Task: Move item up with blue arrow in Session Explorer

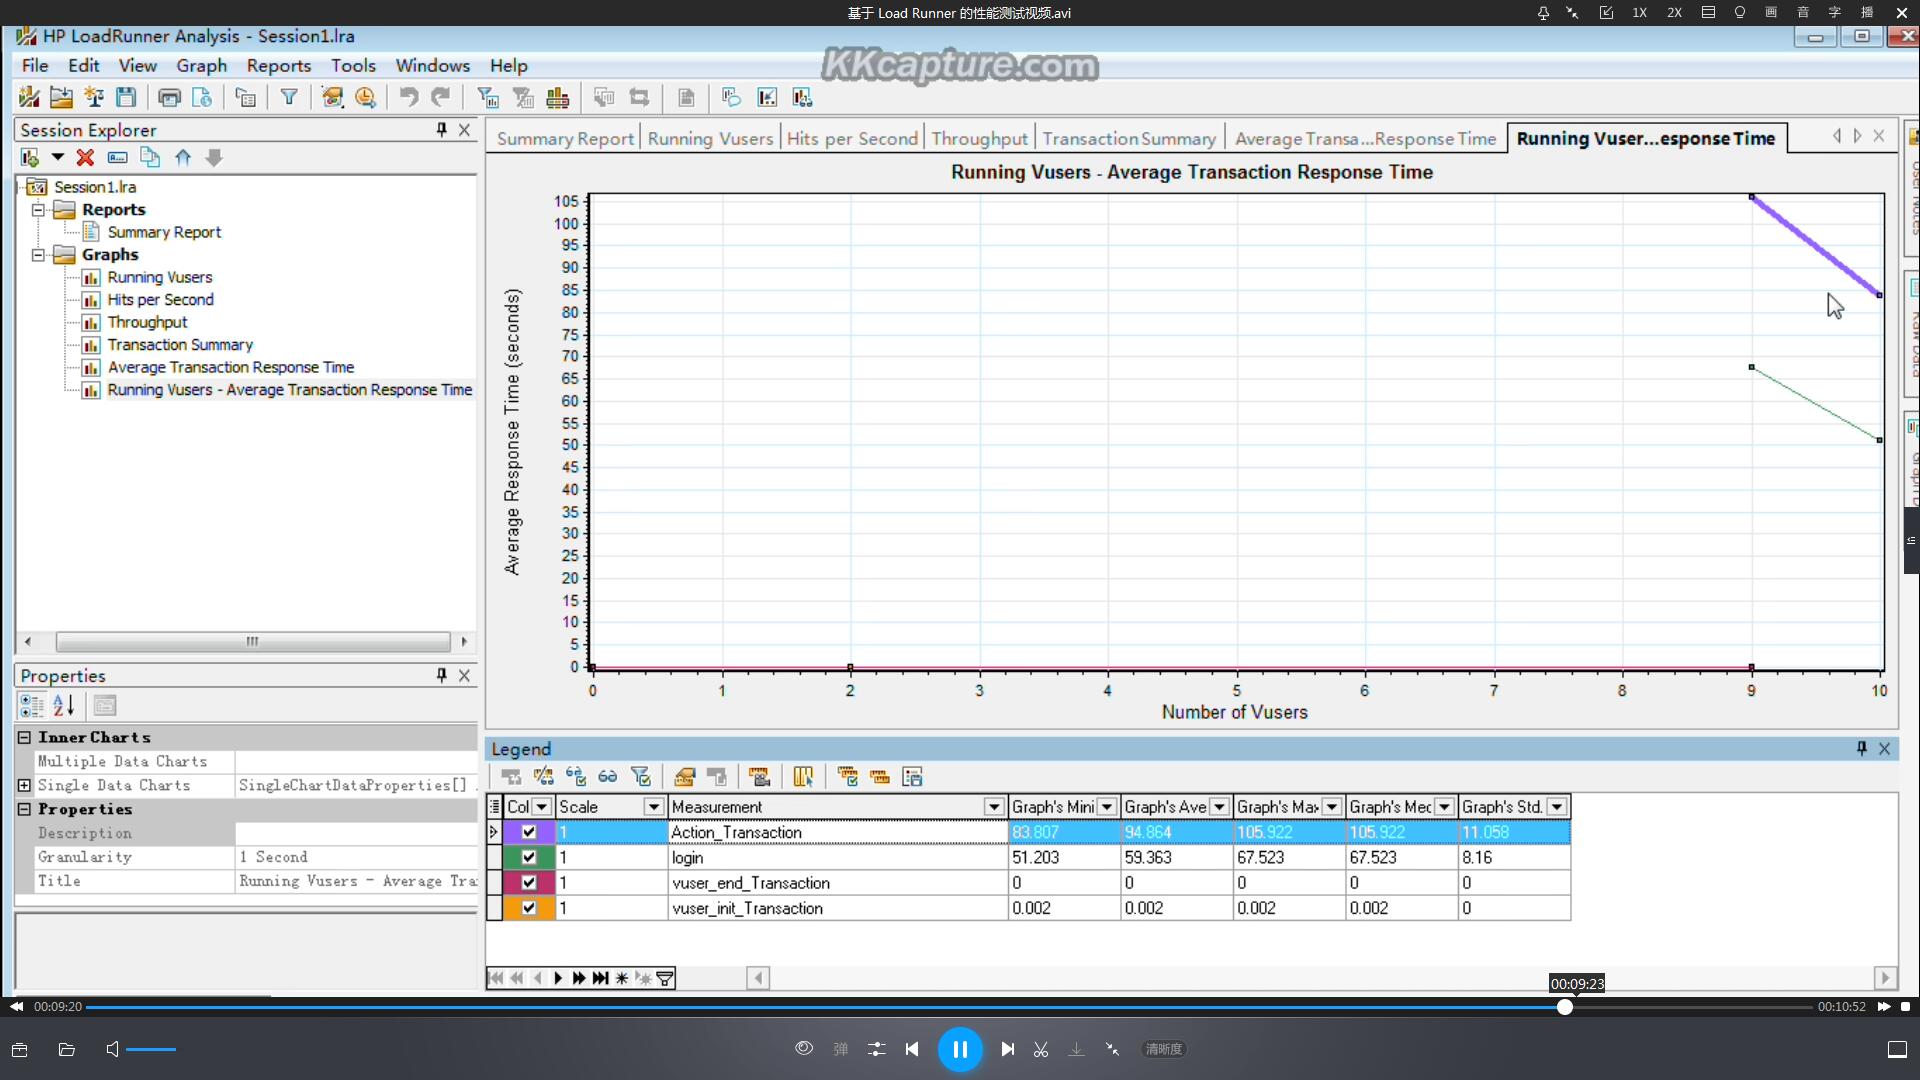Action: pyautogui.click(x=182, y=157)
